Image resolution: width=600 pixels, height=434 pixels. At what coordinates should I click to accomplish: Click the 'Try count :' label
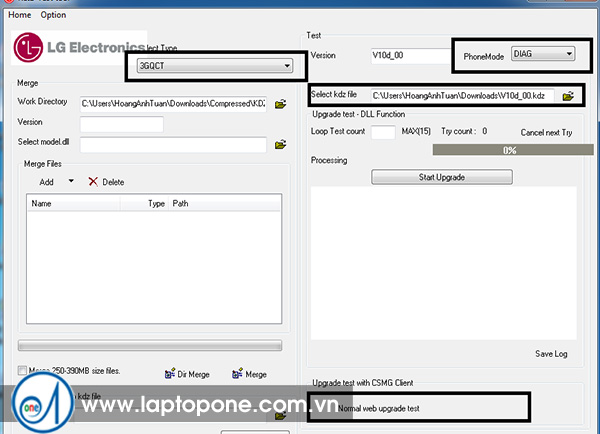pos(459,131)
